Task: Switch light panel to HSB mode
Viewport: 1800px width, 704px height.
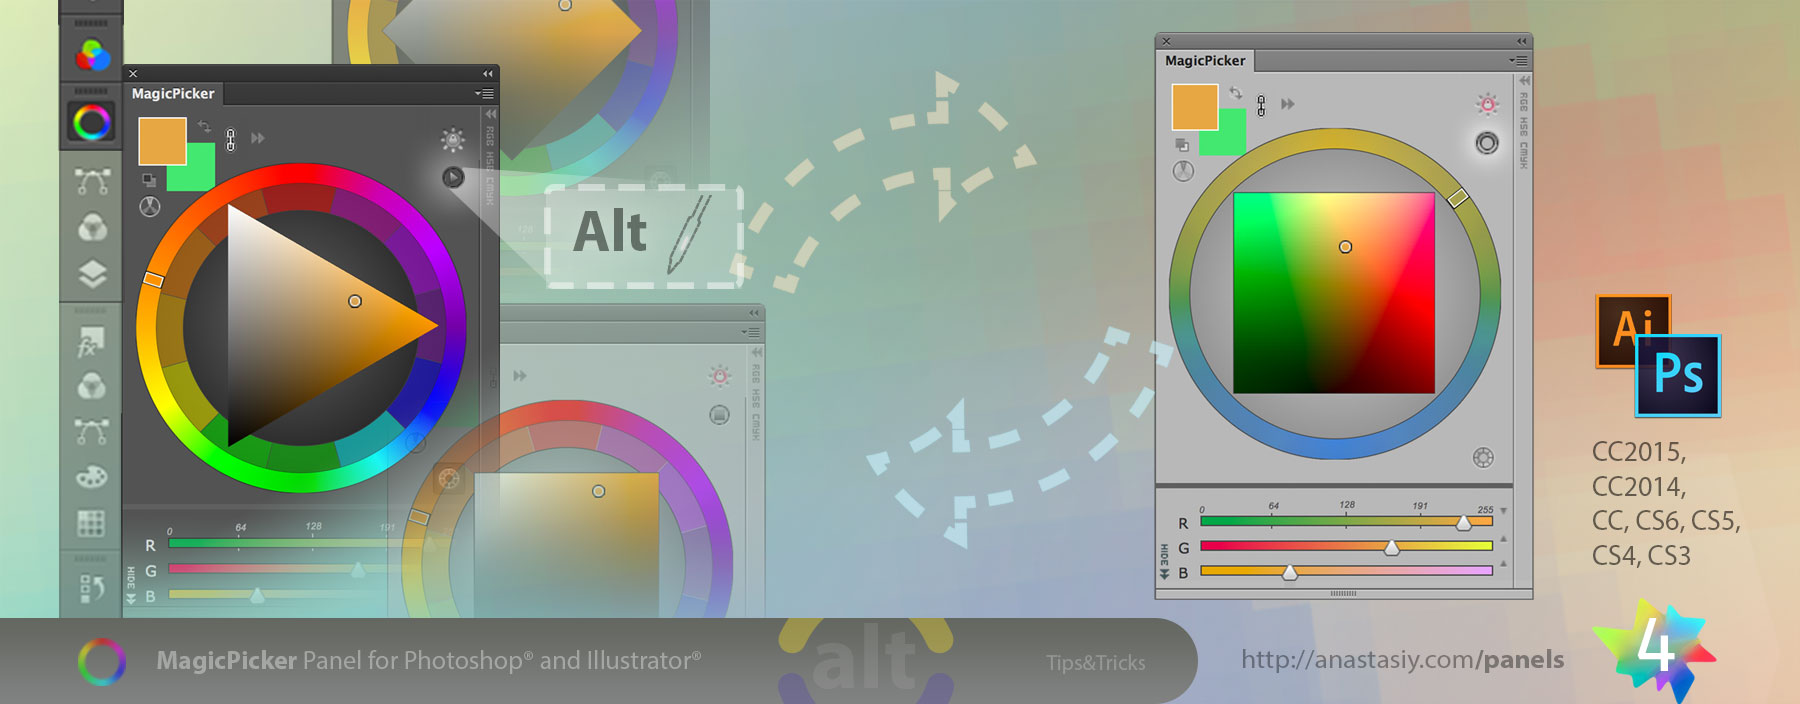Action: tap(1524, 126)
